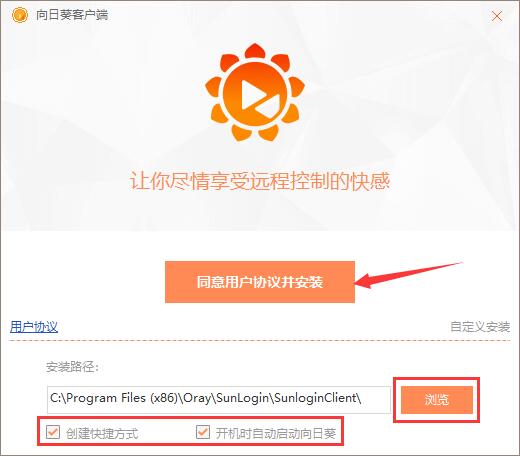The height and width of the screenshot is (456, 520).
Task: Focus the install path input field
Action: pos(219,400)
